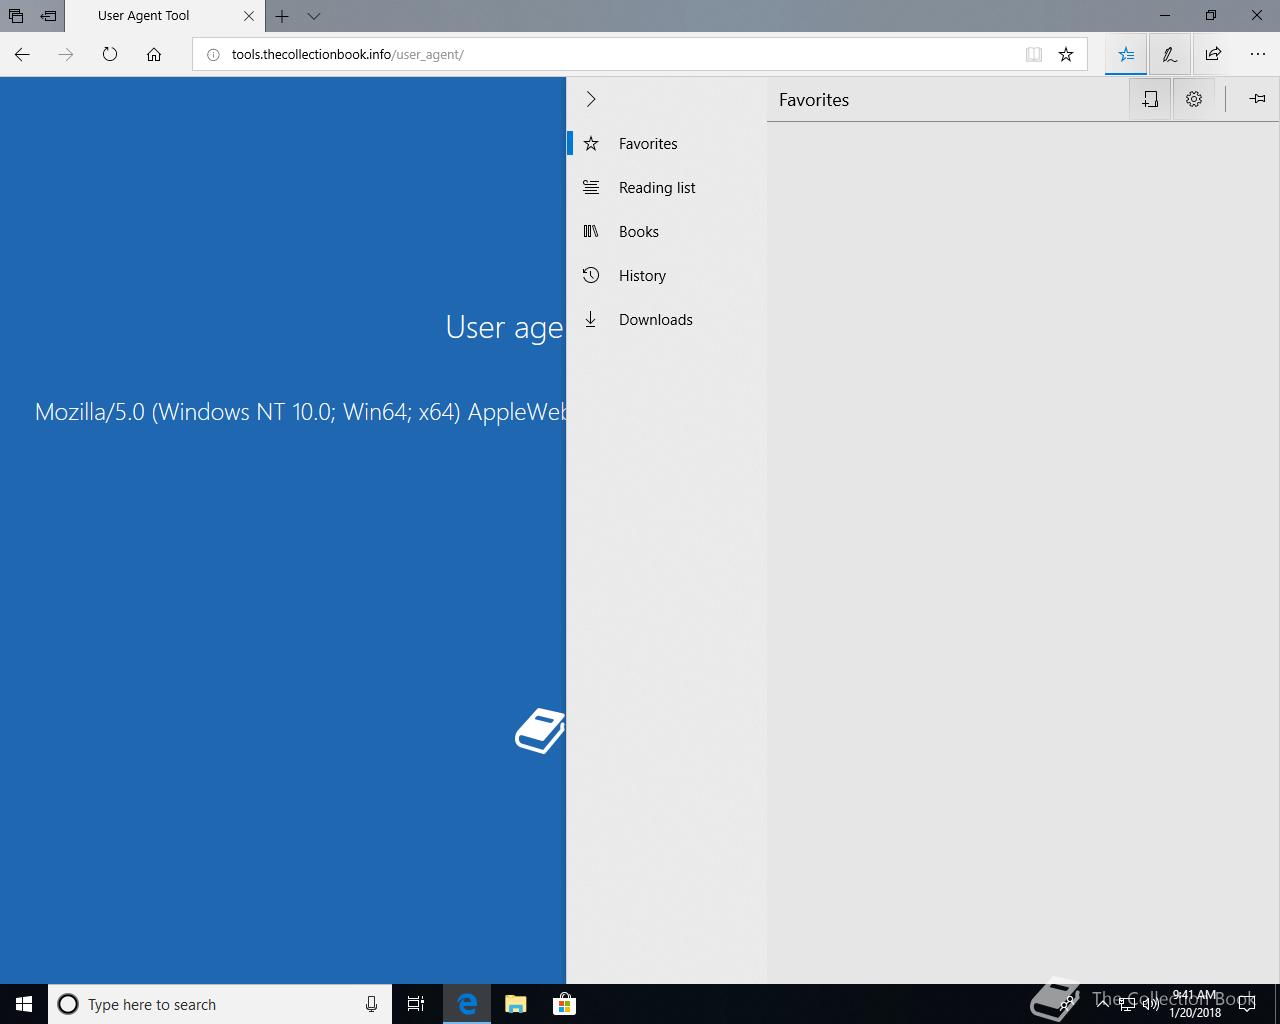Enable Reading view icon

click(x=1034, y=55)
